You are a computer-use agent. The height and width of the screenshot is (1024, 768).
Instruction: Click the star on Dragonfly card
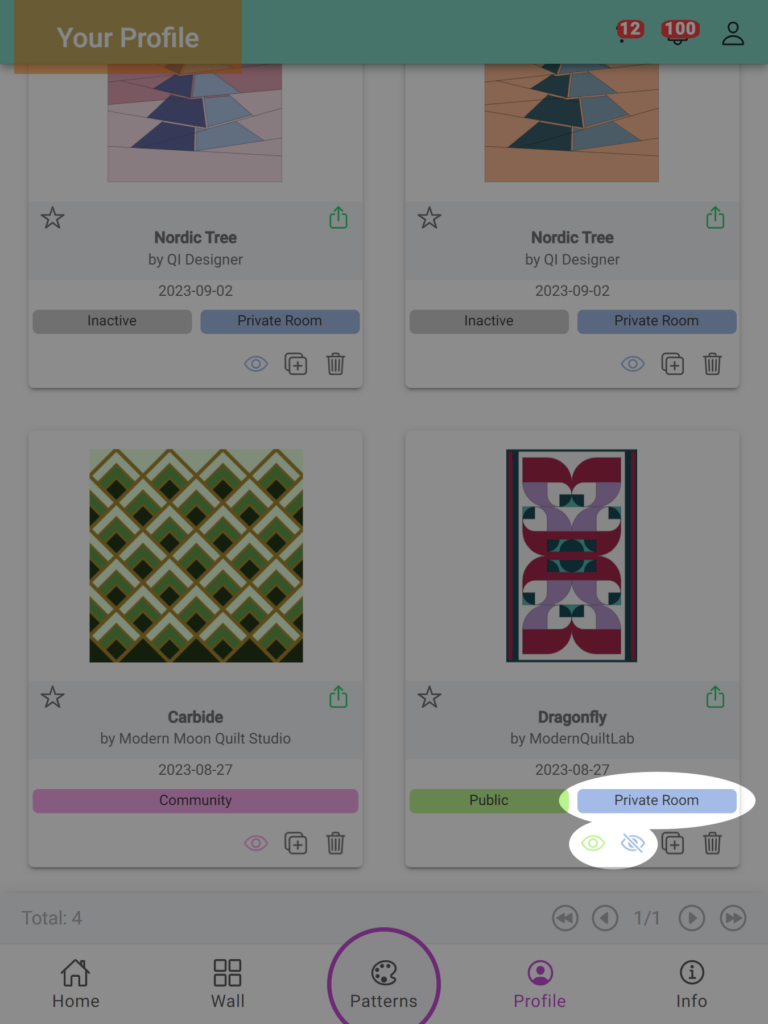(x=429, y=697)
